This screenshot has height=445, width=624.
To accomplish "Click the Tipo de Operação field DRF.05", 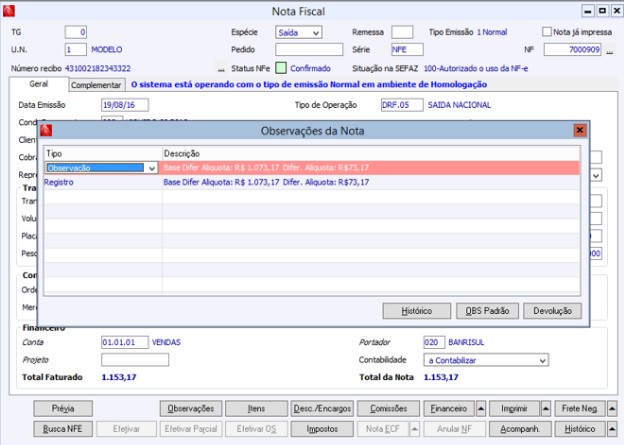I will [x=402, y=105].
